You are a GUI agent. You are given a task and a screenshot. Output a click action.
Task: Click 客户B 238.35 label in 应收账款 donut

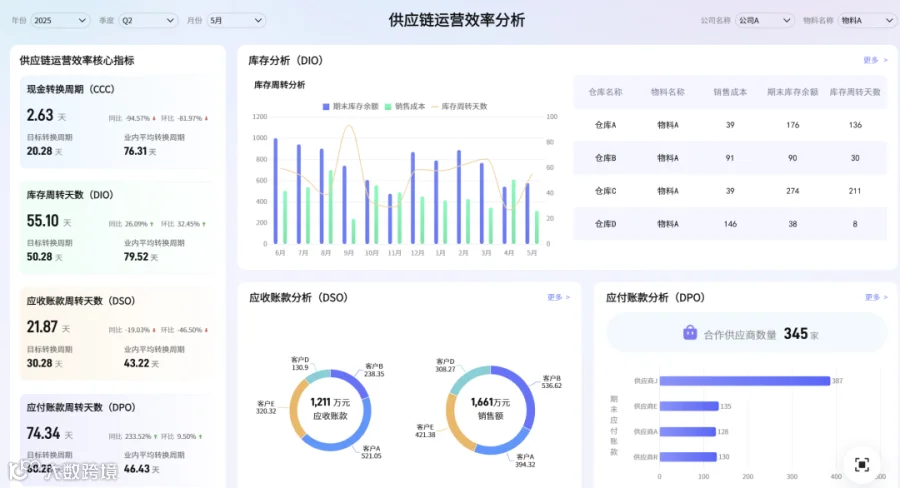[x=374, y=370]
